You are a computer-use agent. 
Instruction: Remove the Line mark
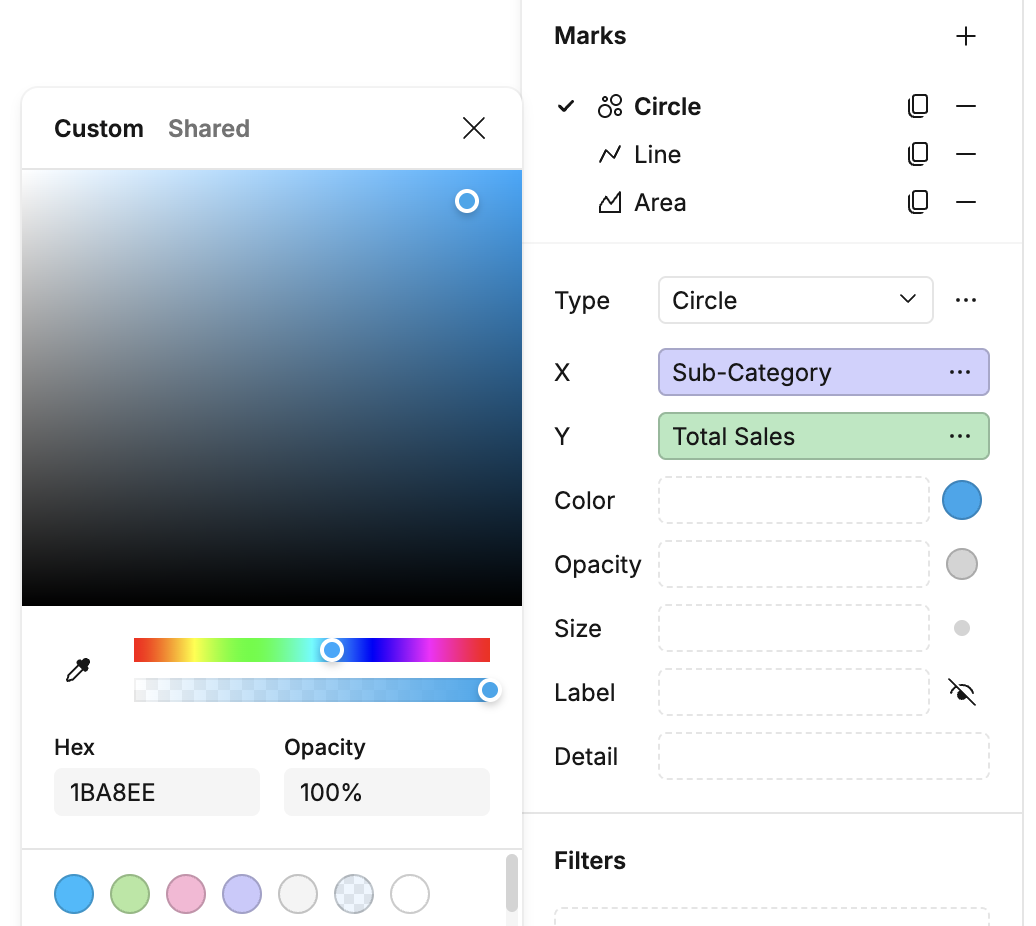[x=965, y=155]
